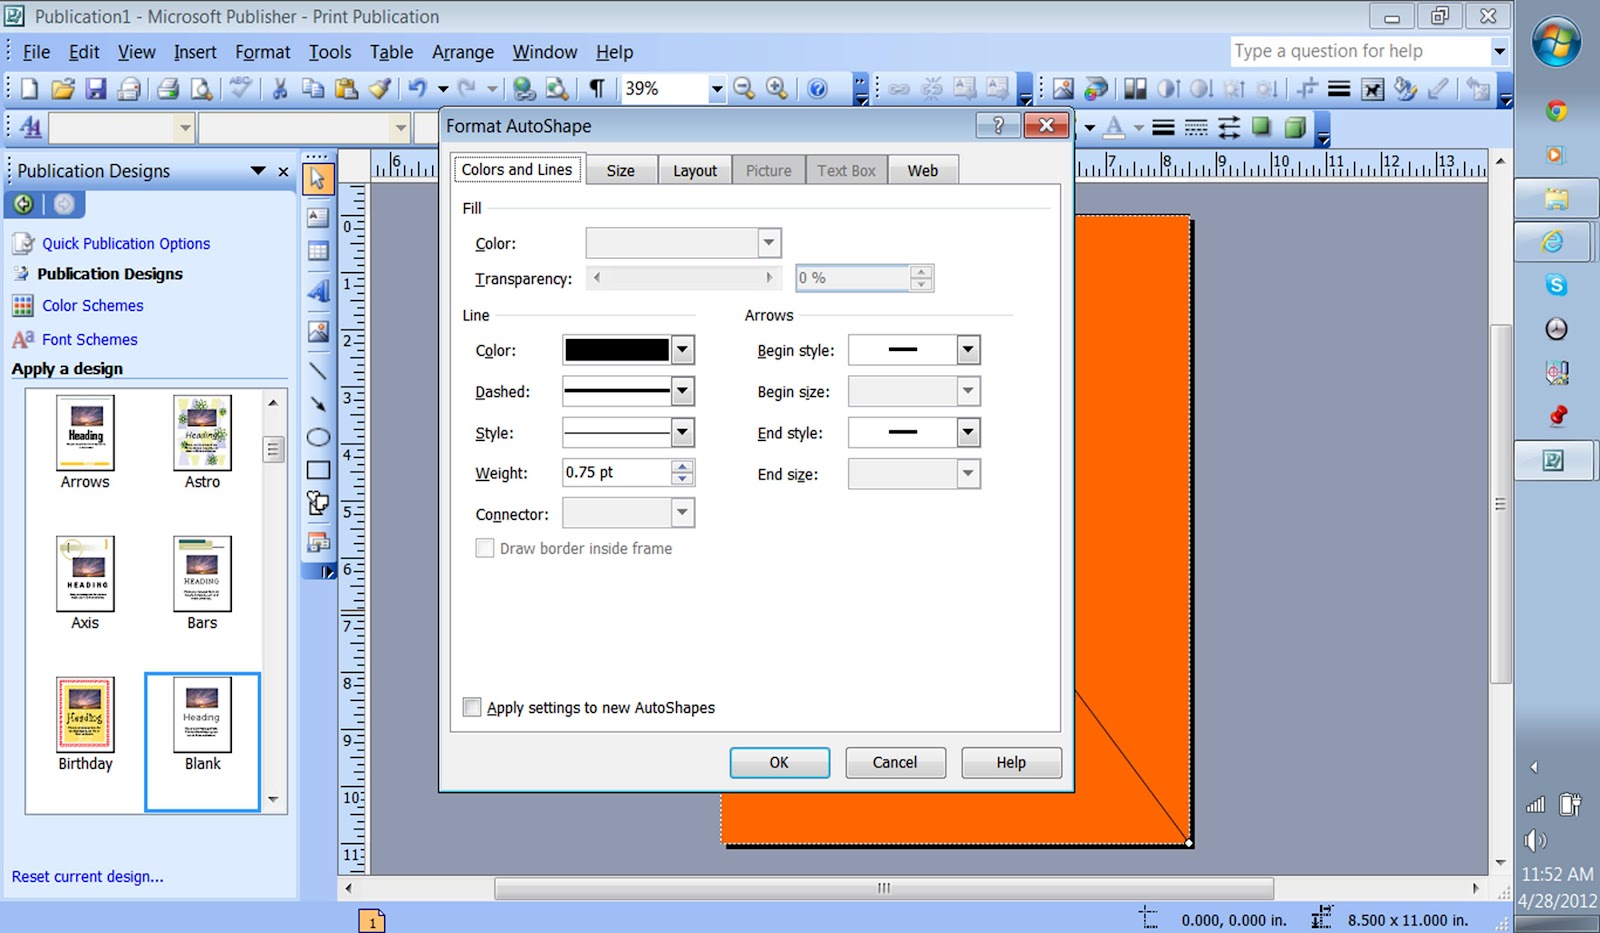Open the Insert menu
This screenshot has width=1600, height=933.
pyautogui.click(x=195, y=52)
